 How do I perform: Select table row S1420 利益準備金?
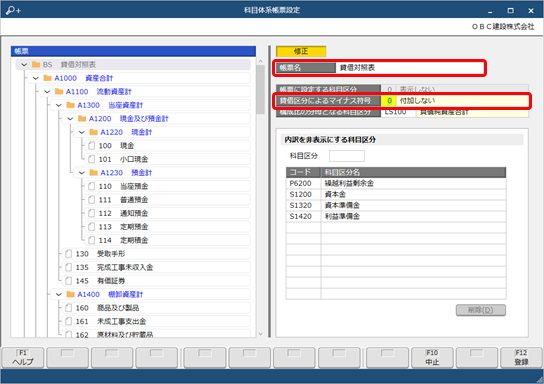[x=396, y=216]
